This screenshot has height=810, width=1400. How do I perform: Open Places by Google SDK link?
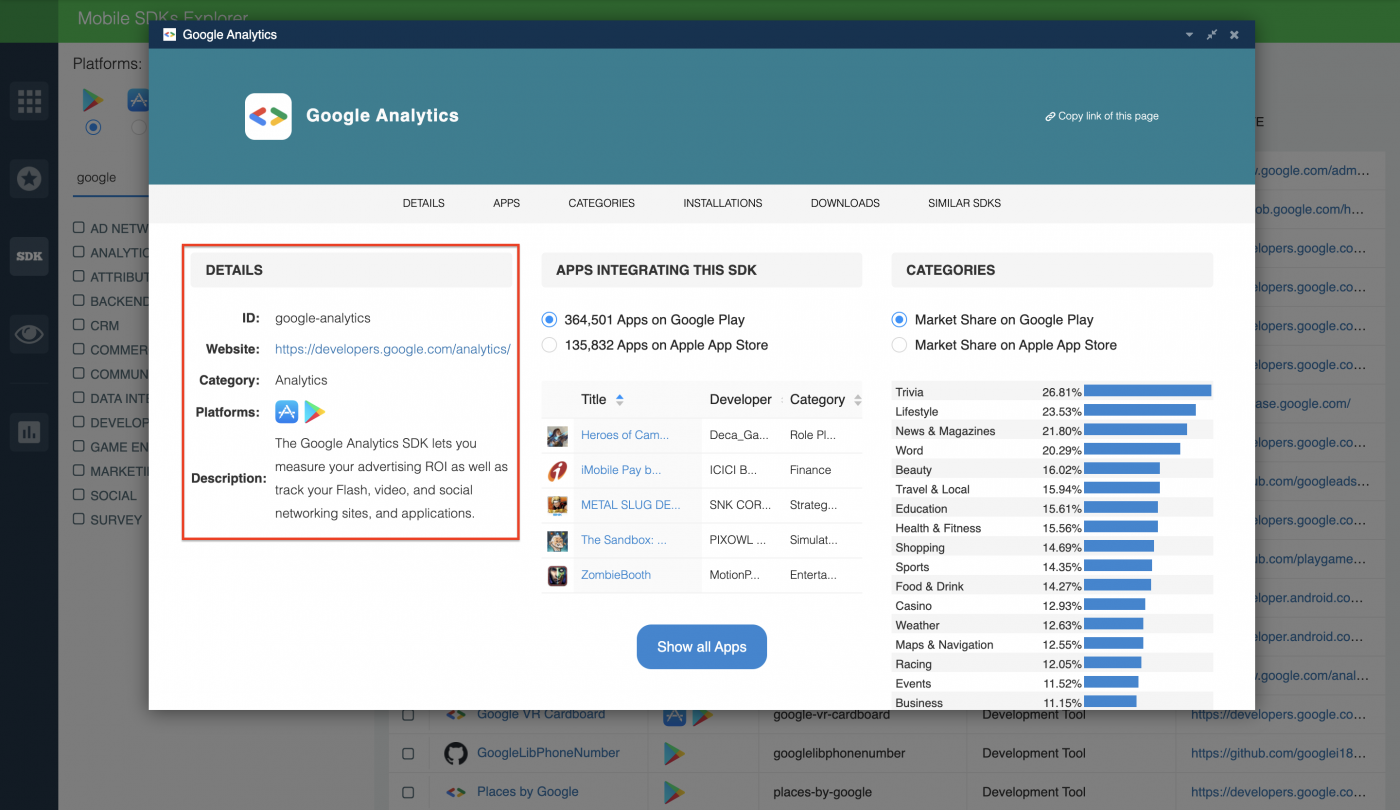pos(528,792)
